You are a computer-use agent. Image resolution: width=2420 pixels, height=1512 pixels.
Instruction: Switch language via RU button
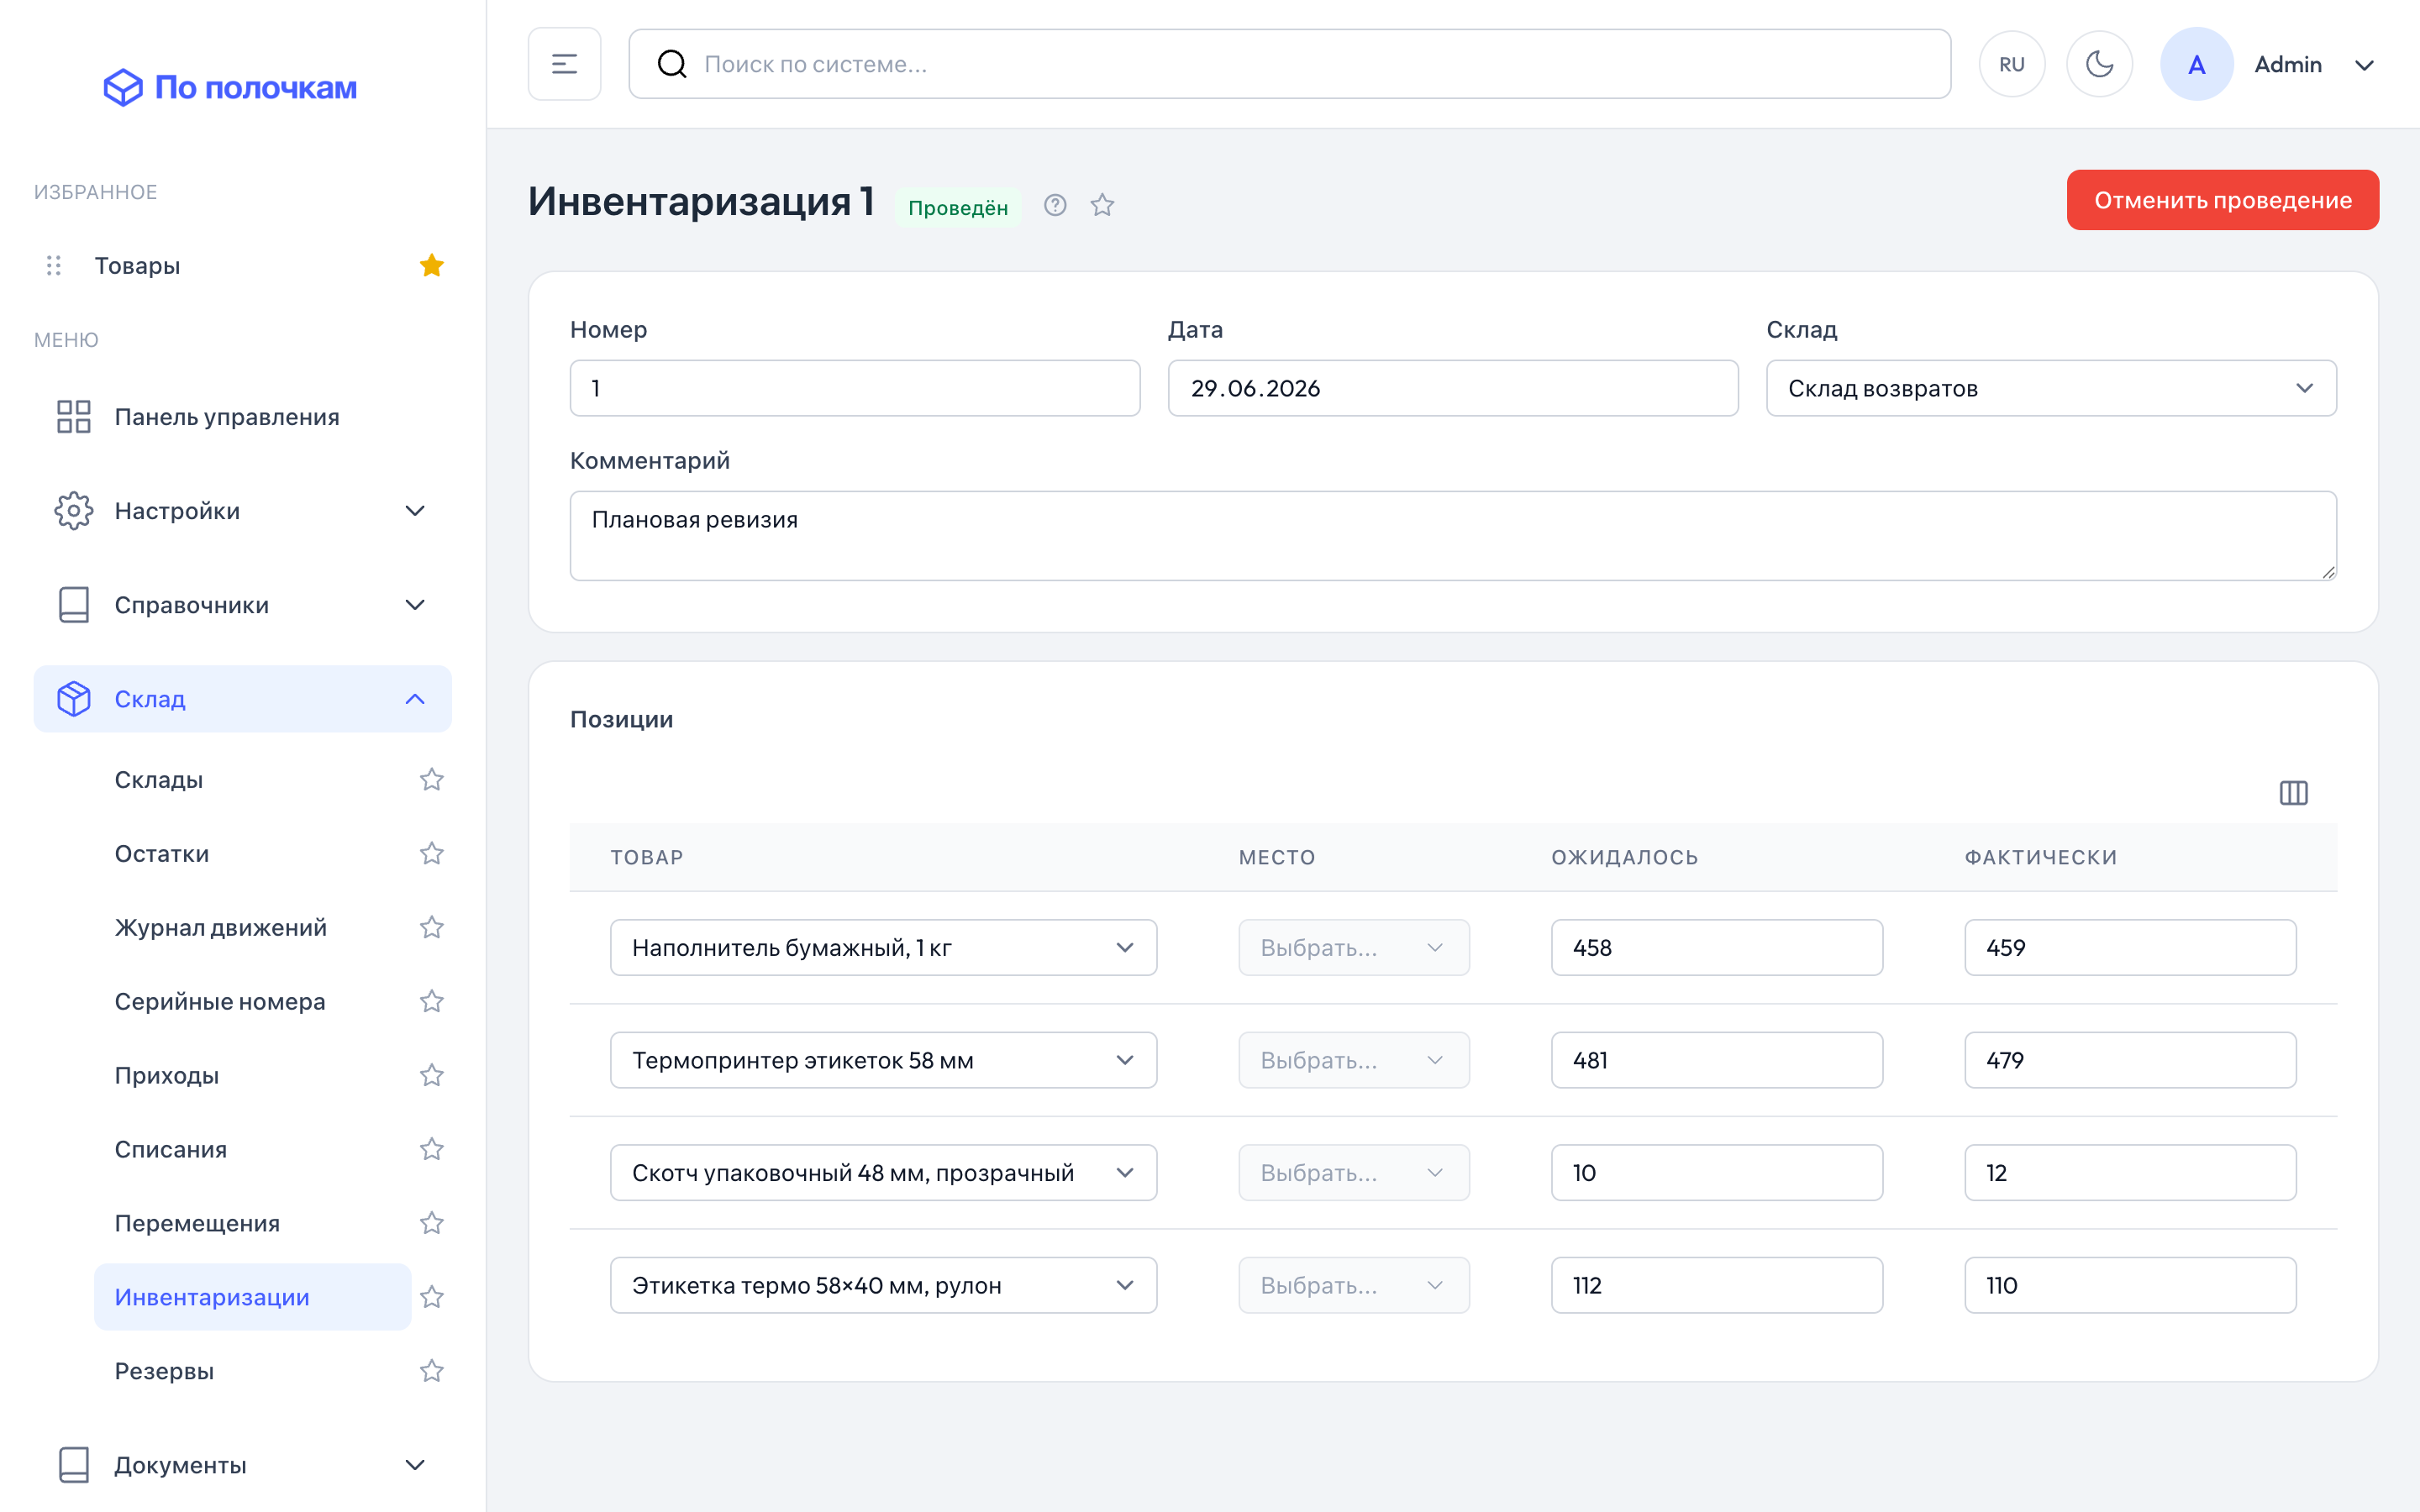[x=2012, y=64]
